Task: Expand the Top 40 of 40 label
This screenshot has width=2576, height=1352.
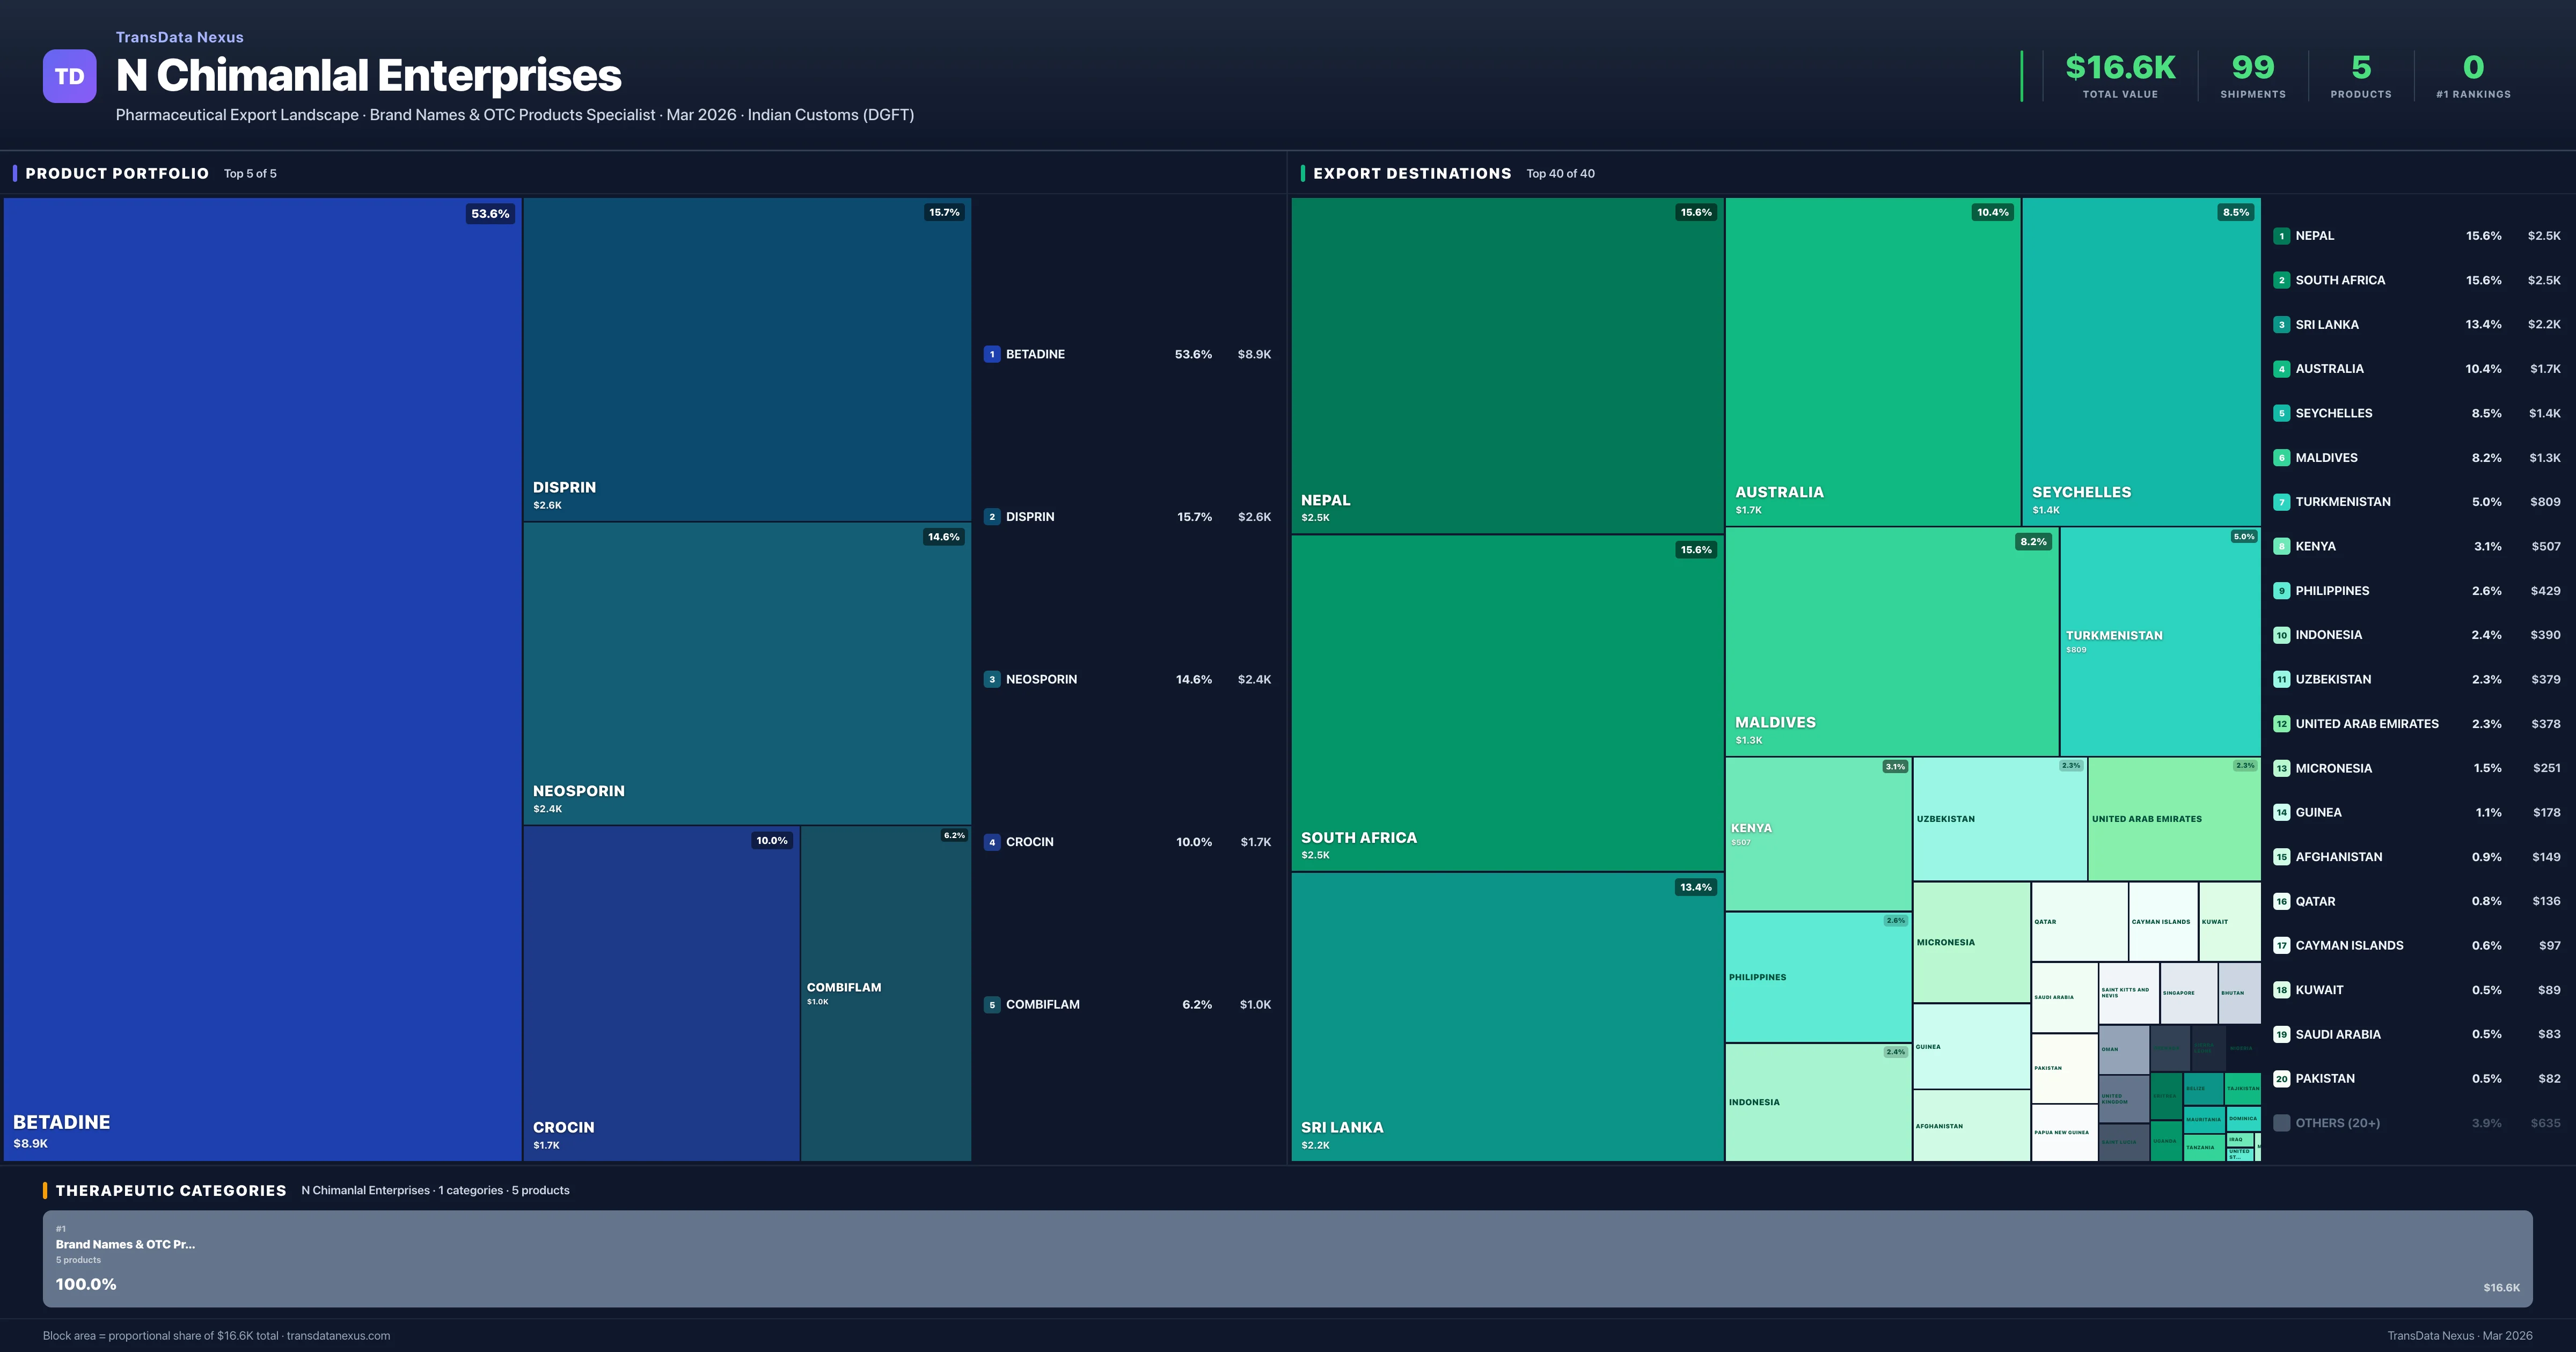Action: (x=1561, y=173)
